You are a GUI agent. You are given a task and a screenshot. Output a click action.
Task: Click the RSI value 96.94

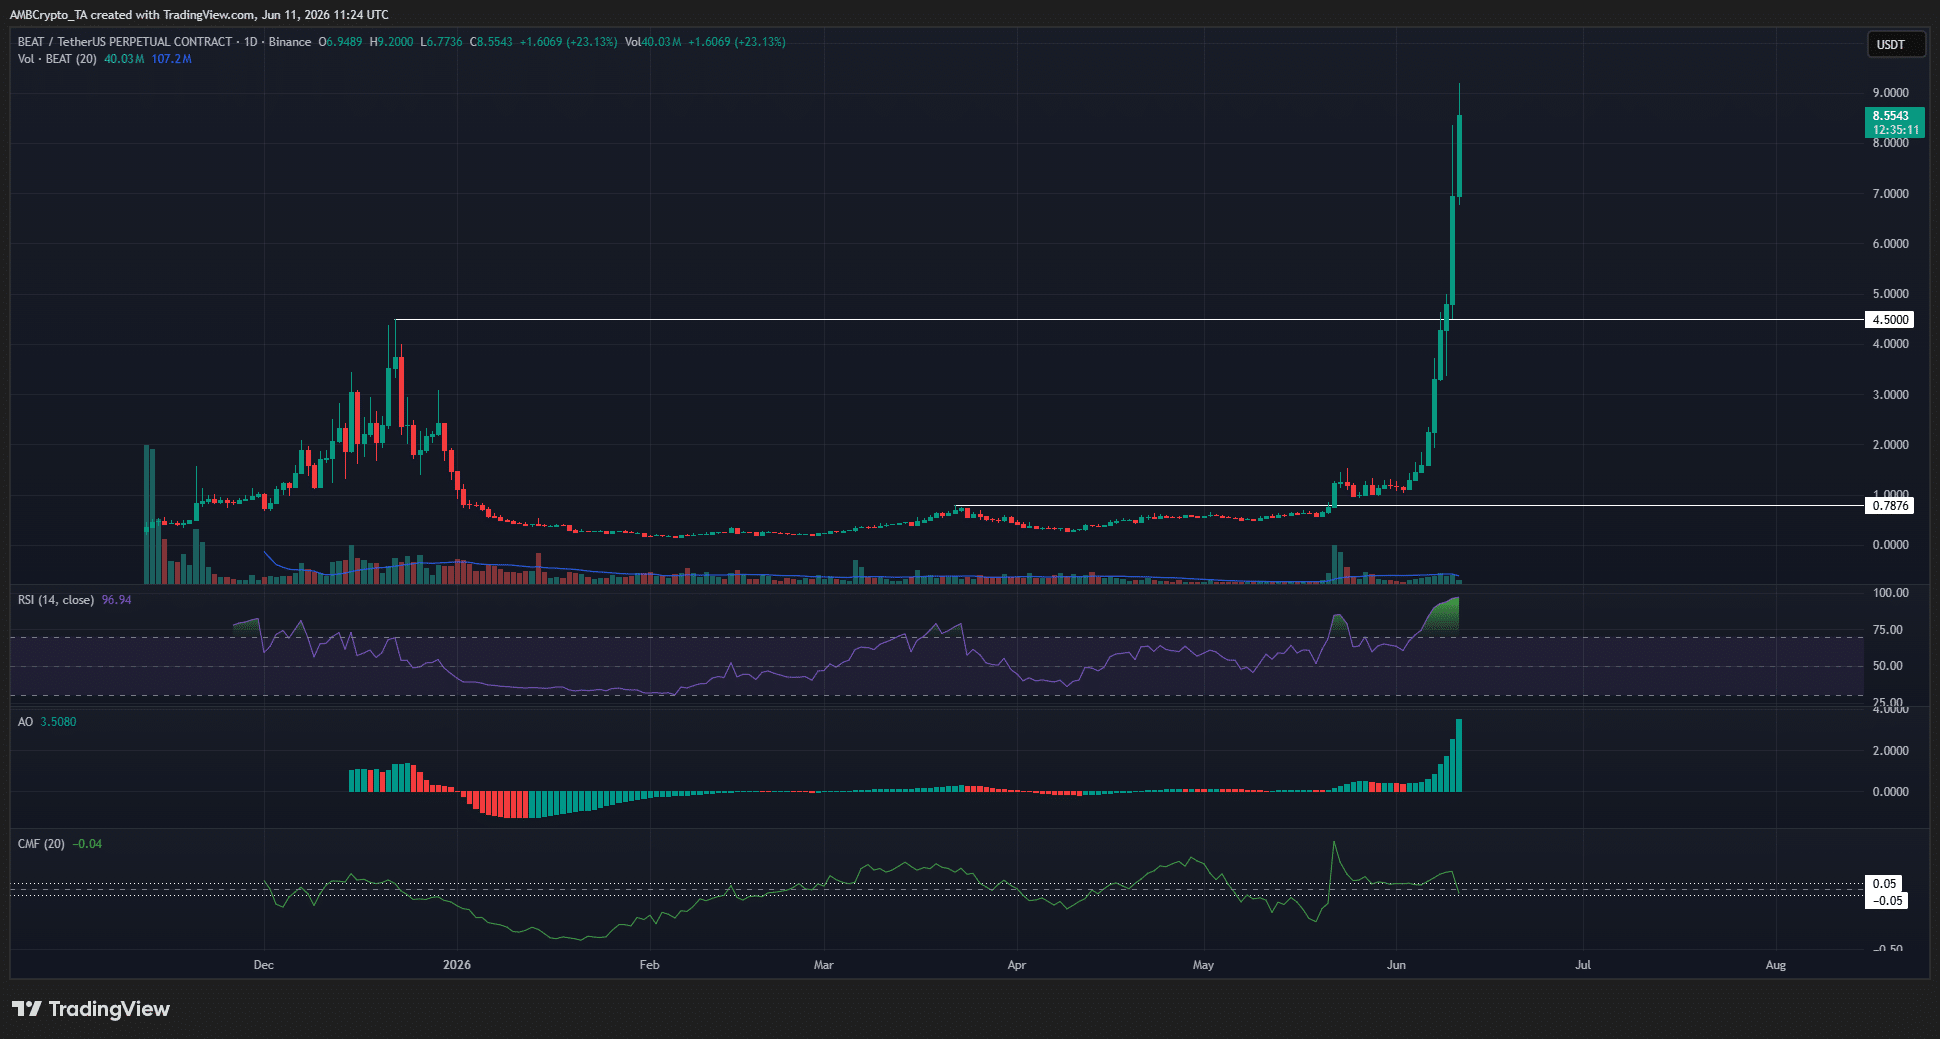116,600
